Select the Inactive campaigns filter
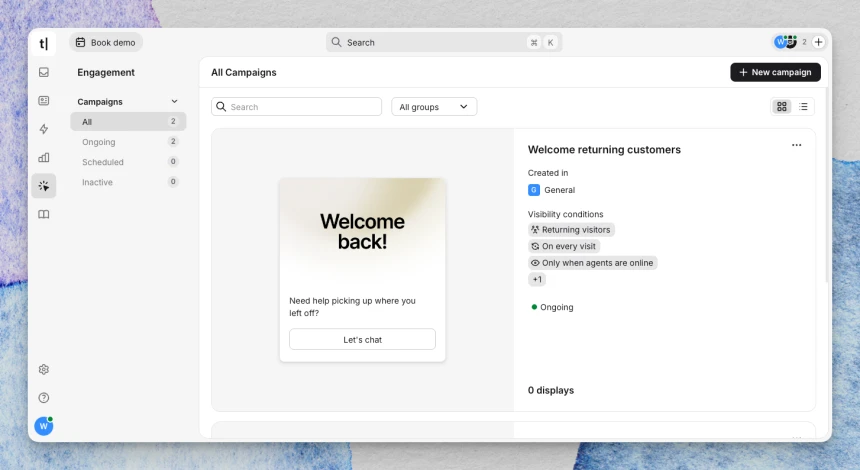The width and height of the screenshot is (860, 470). pos(128,182)
